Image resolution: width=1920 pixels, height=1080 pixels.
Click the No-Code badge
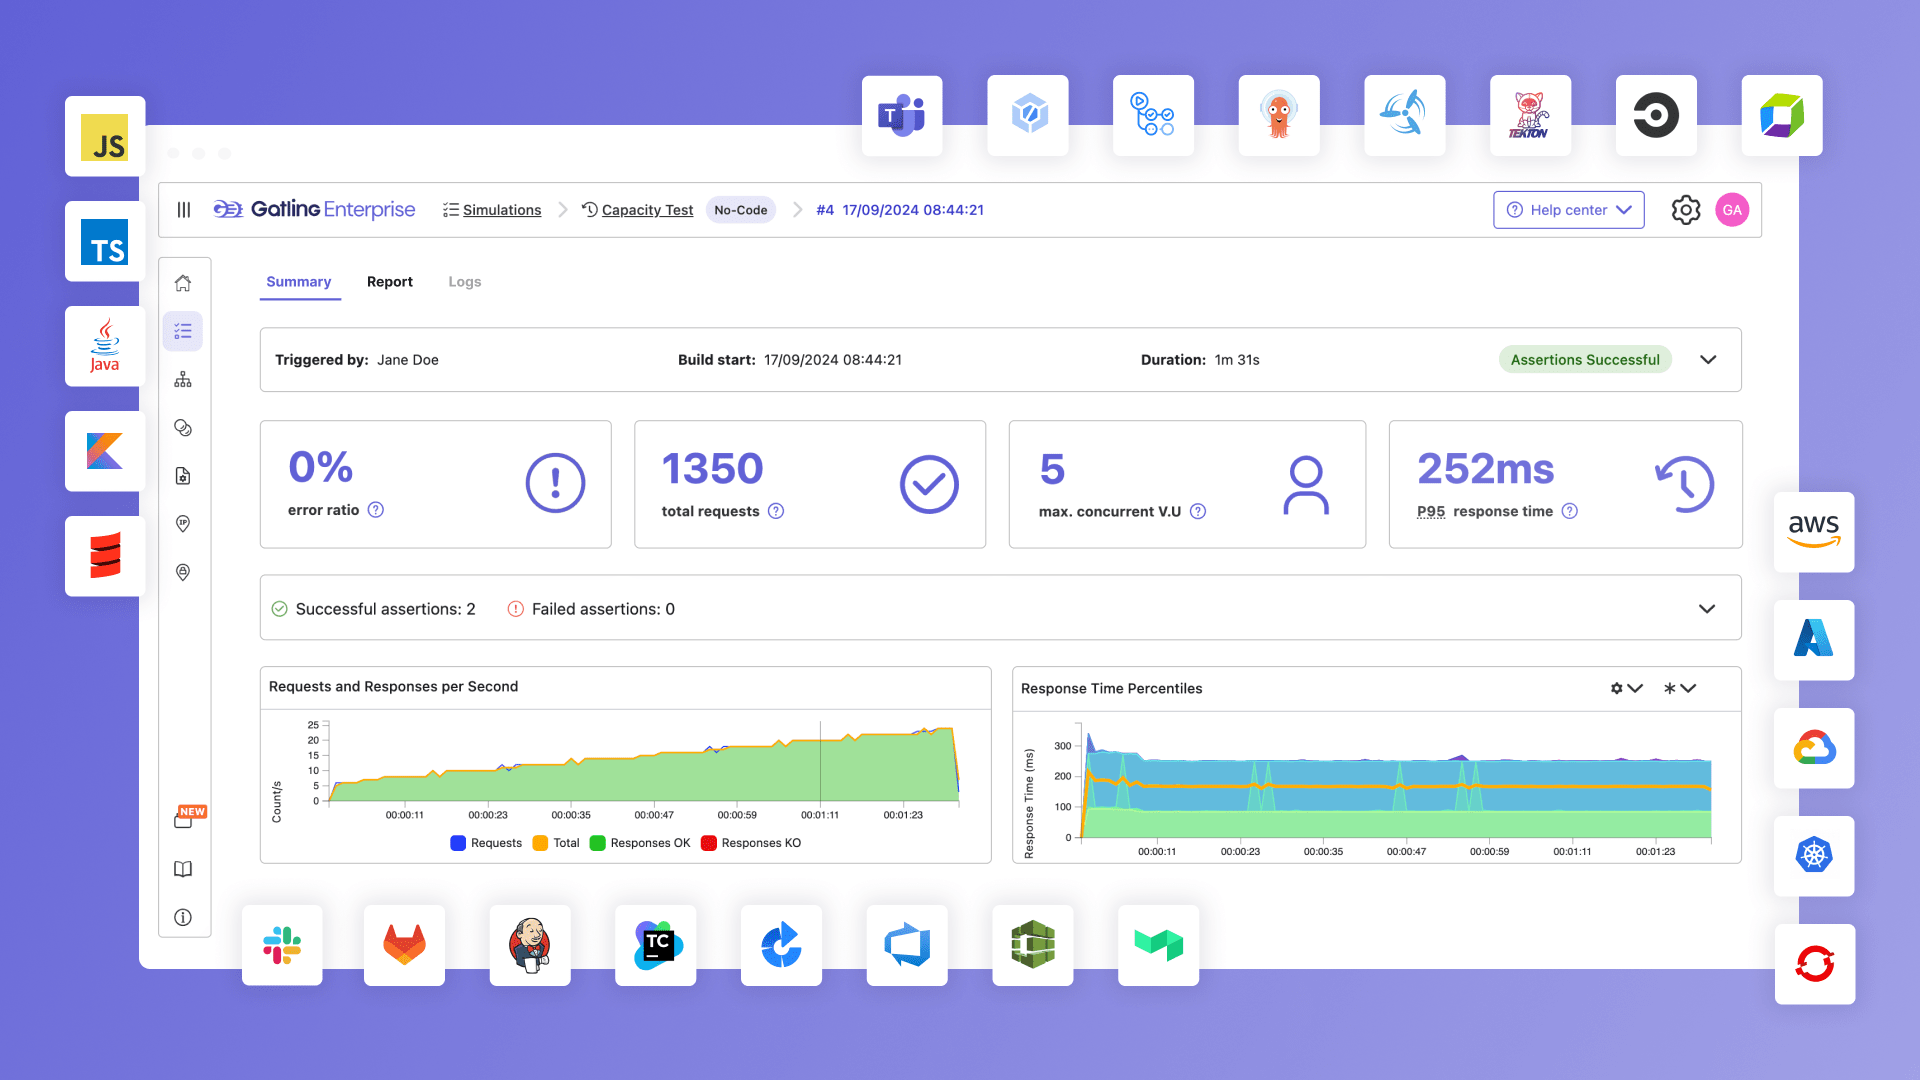click(741, 210)
